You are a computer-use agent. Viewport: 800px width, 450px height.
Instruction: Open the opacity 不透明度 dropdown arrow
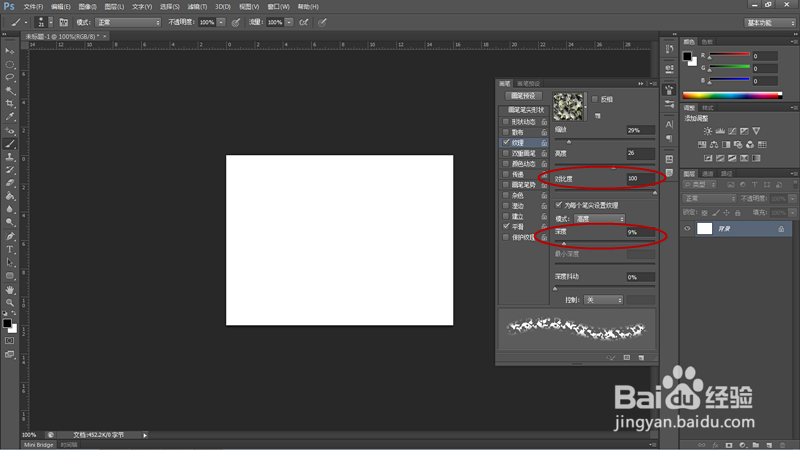coord(221,22)
